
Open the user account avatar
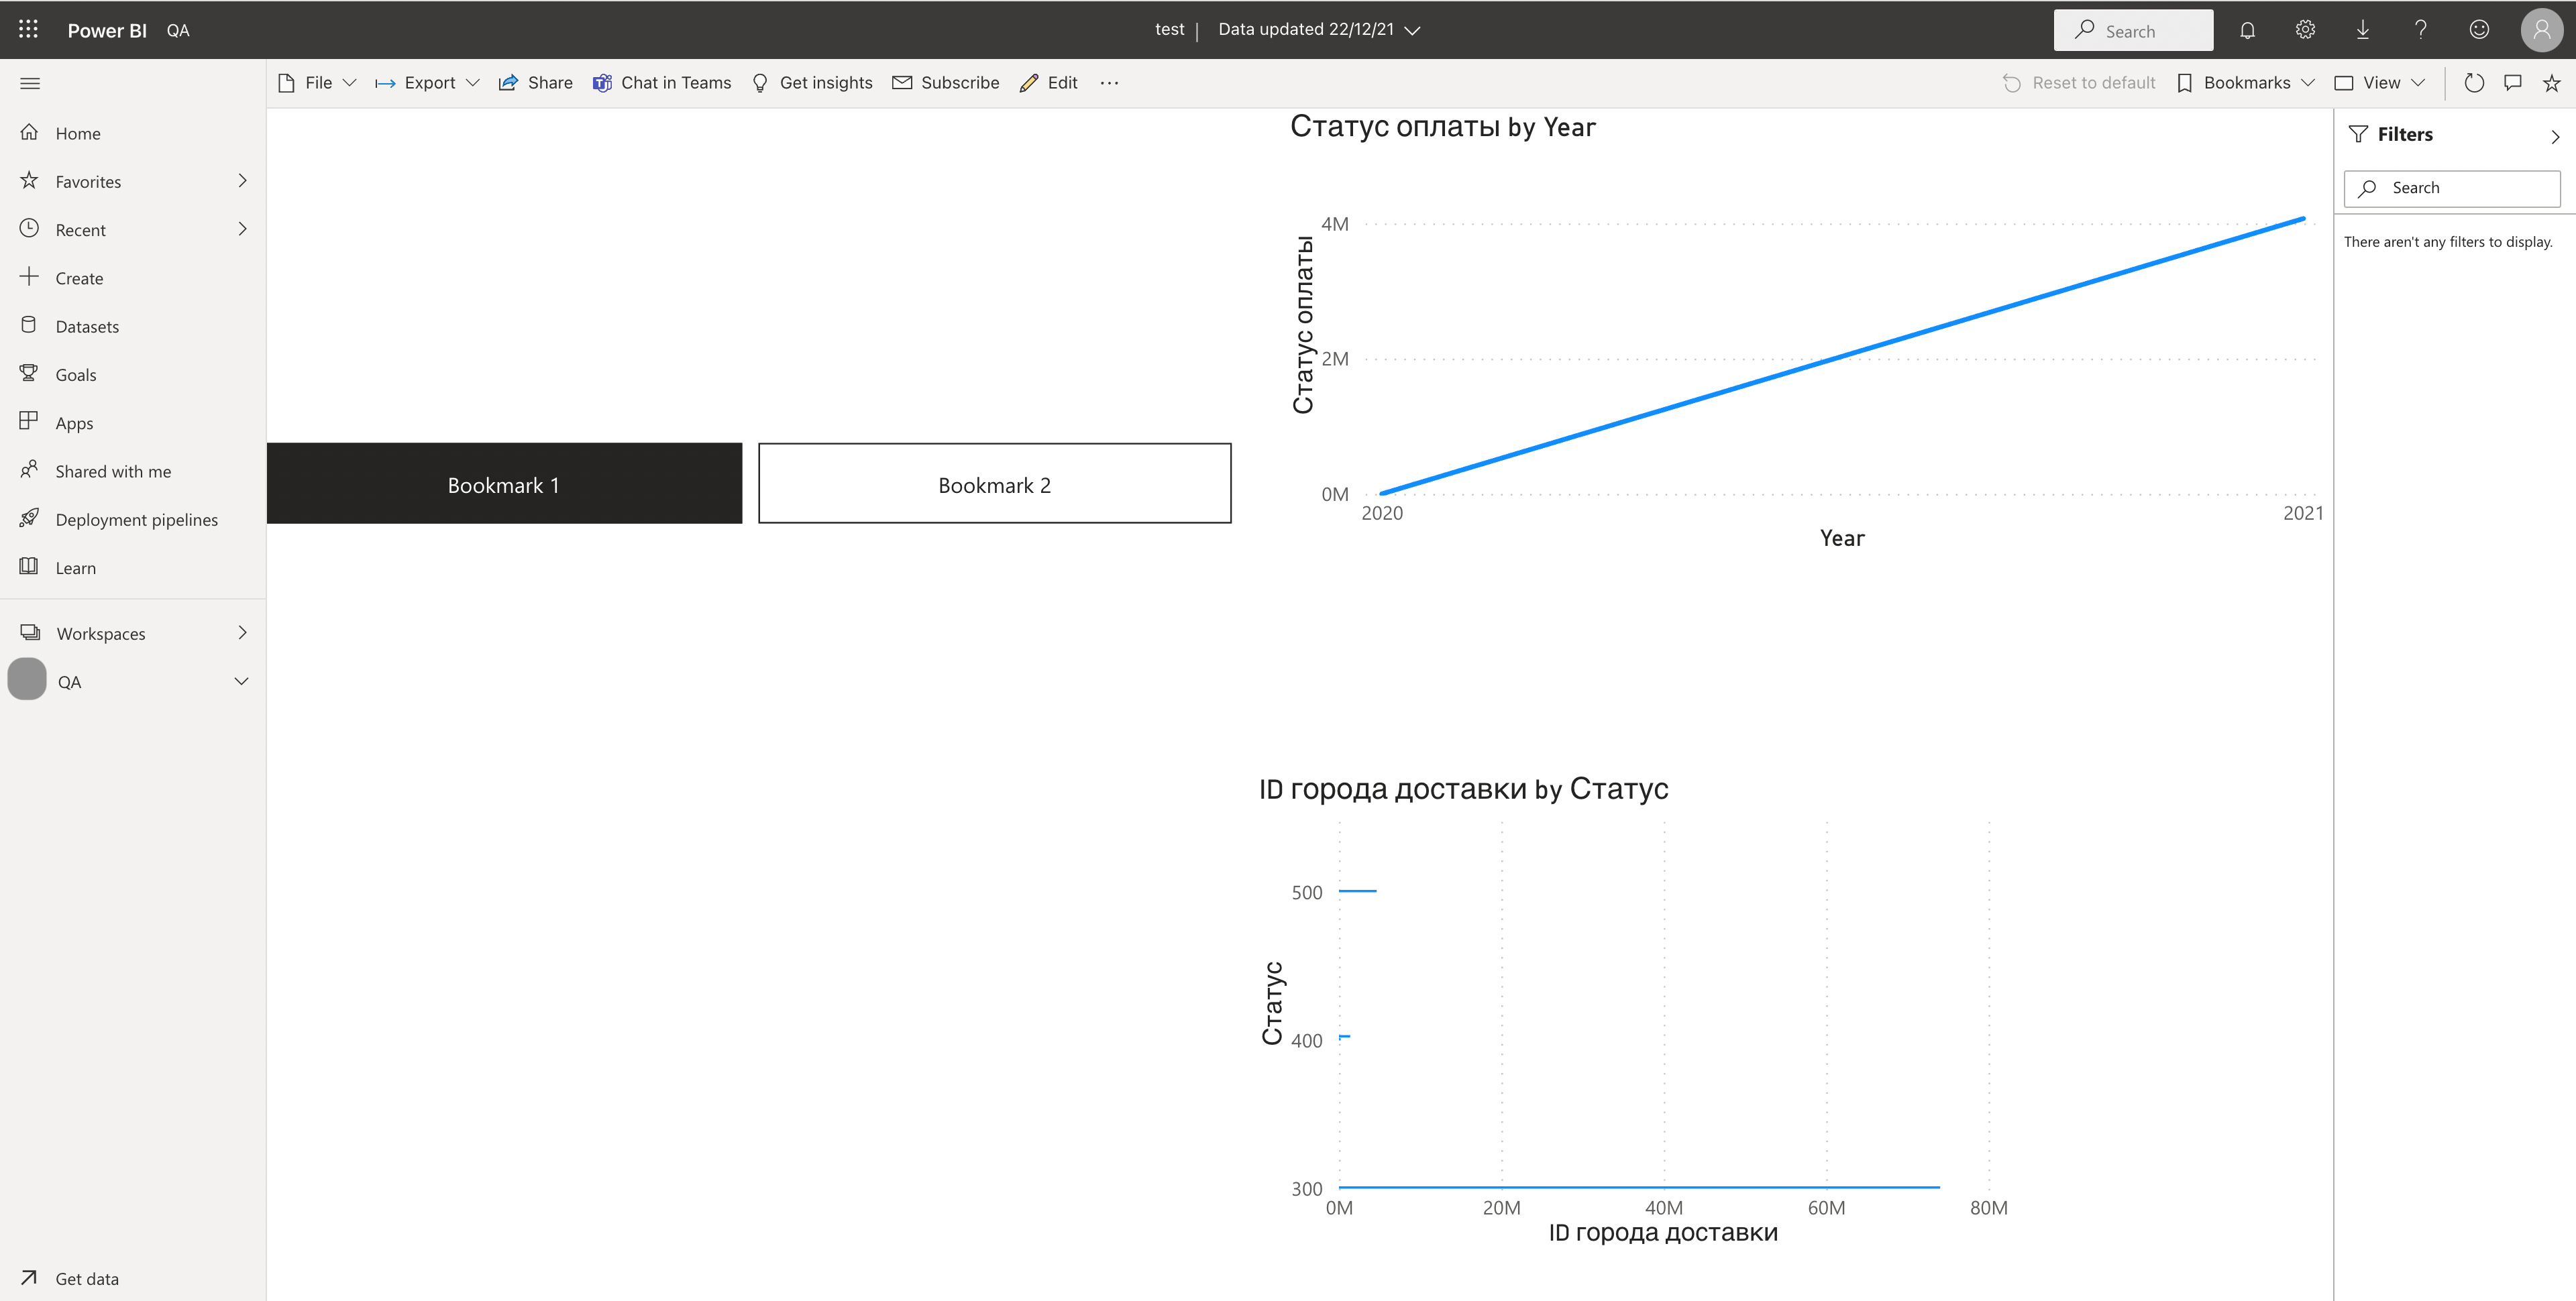pos(2541,30)
